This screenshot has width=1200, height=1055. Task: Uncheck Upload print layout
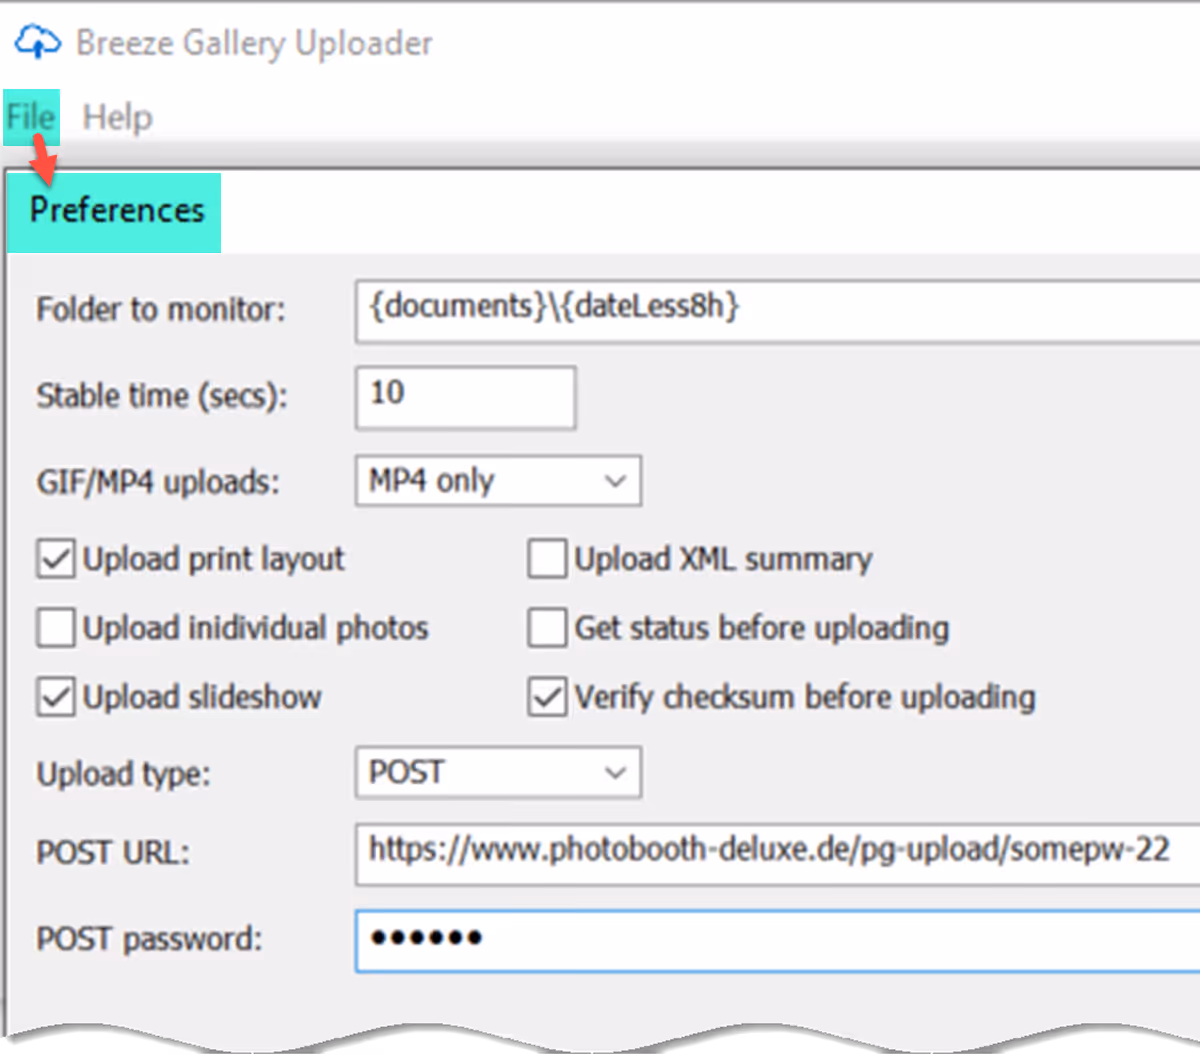click(56, 559)
